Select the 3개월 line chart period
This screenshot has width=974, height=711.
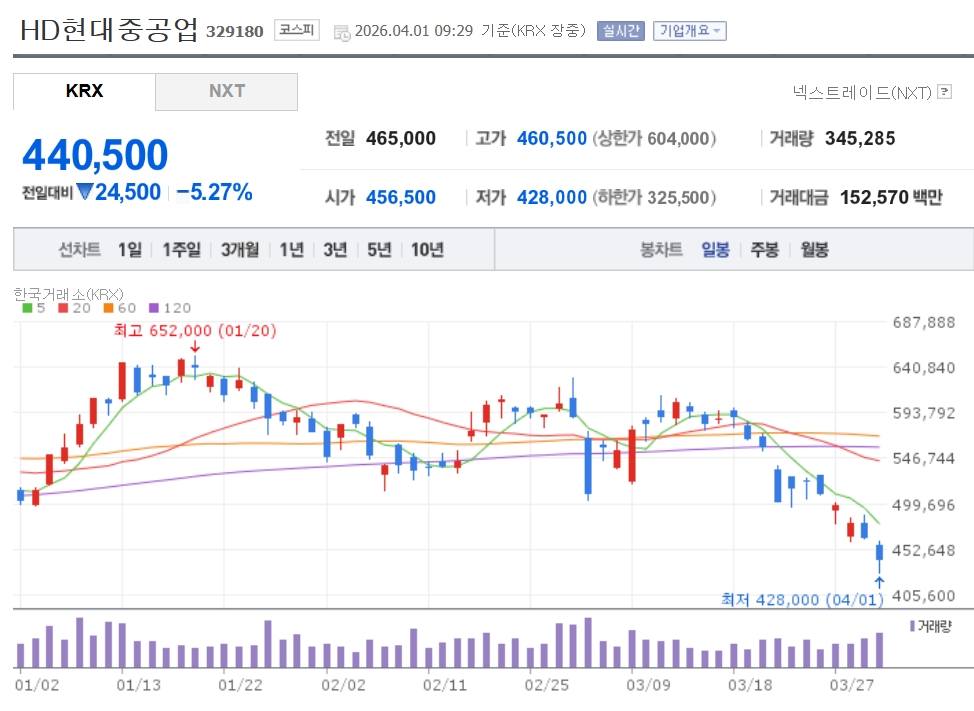point(240,250)
